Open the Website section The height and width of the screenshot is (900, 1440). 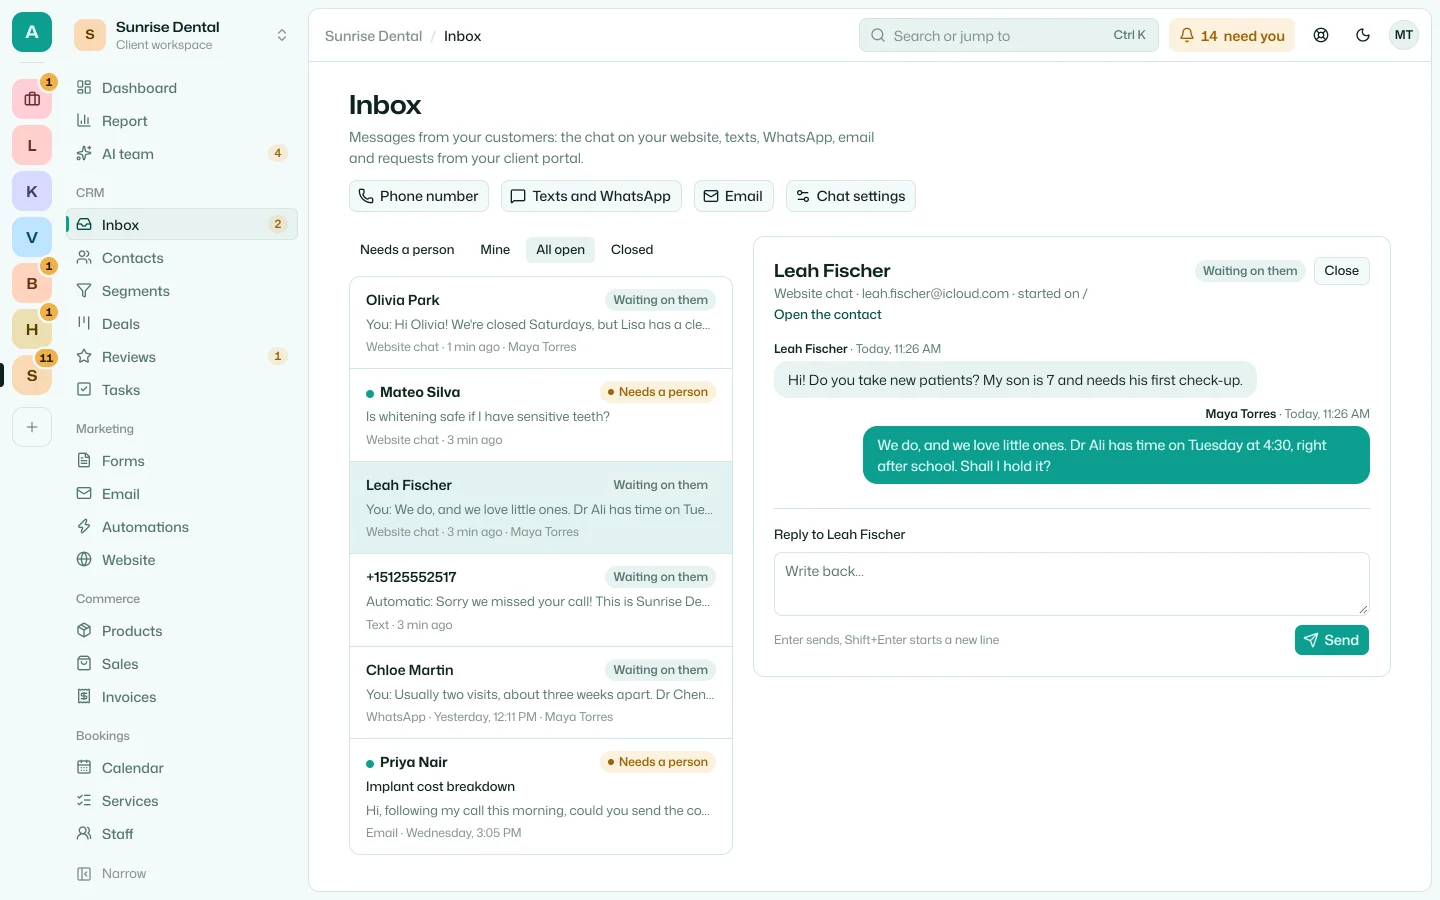(182, 560)
